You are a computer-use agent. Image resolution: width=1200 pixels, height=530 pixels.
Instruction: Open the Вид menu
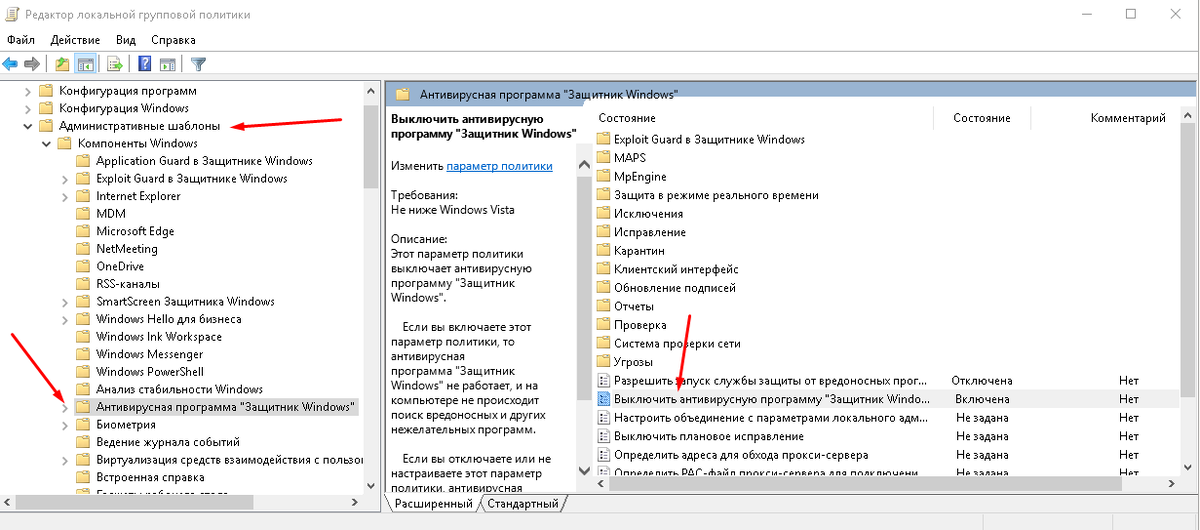(x=126, y=40)
